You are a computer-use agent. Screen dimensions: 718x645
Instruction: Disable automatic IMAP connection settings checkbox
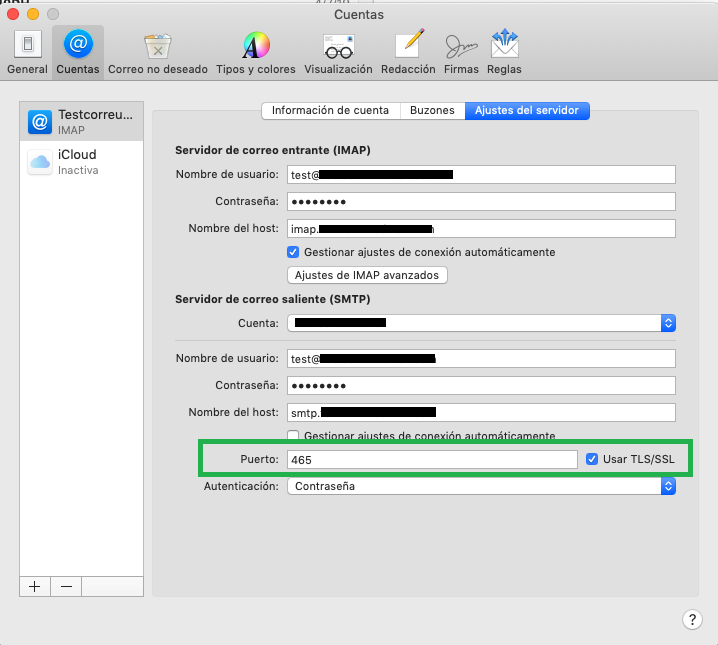click(x=293, y=252)
